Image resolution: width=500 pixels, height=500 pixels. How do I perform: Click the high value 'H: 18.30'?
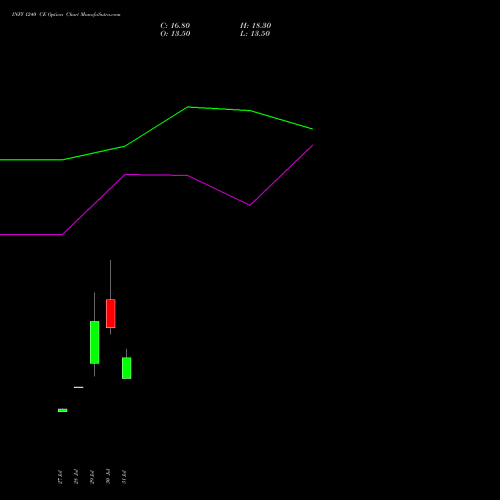click(256, 26)
